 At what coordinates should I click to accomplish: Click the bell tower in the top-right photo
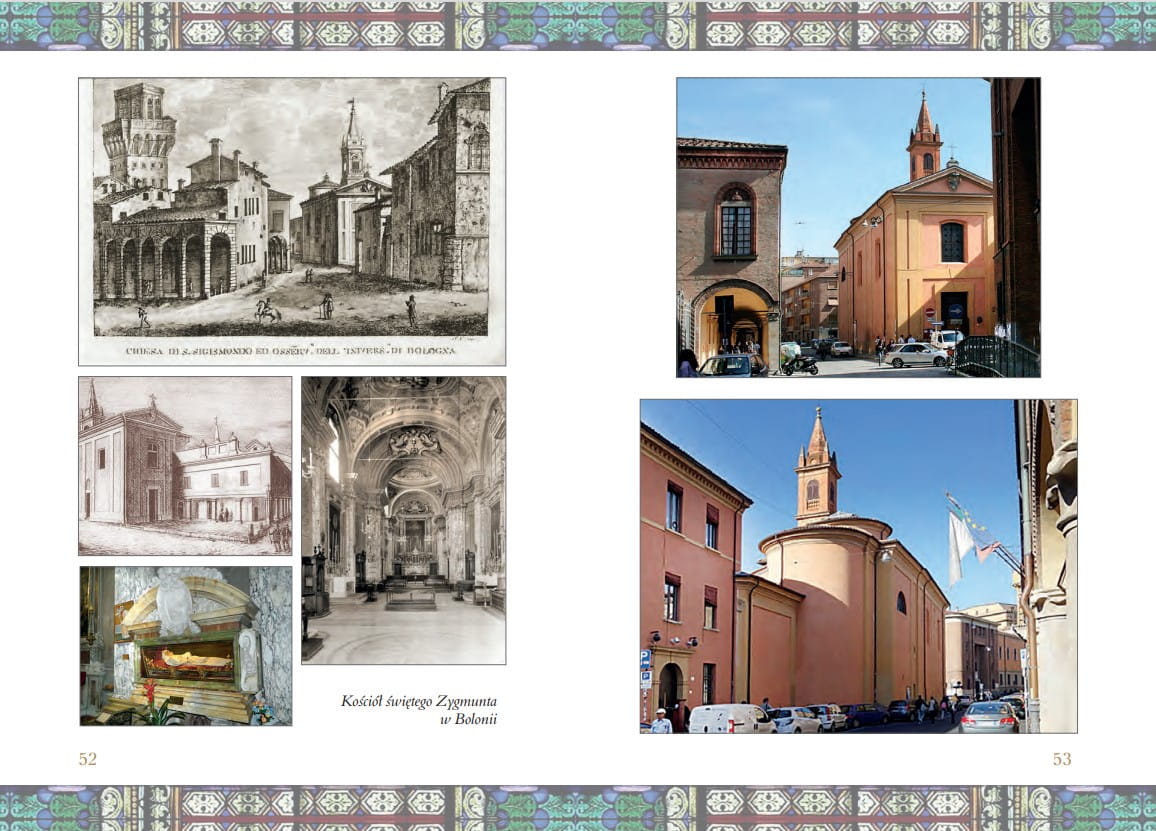click(x=924, y=140)
